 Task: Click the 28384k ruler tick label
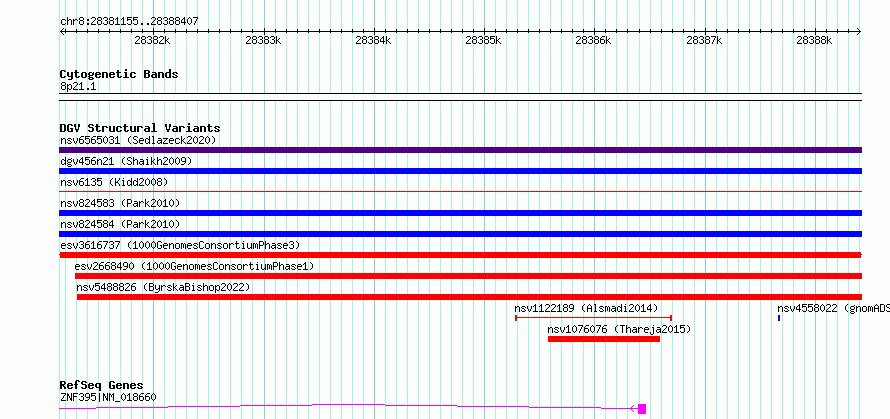[373, 40]
